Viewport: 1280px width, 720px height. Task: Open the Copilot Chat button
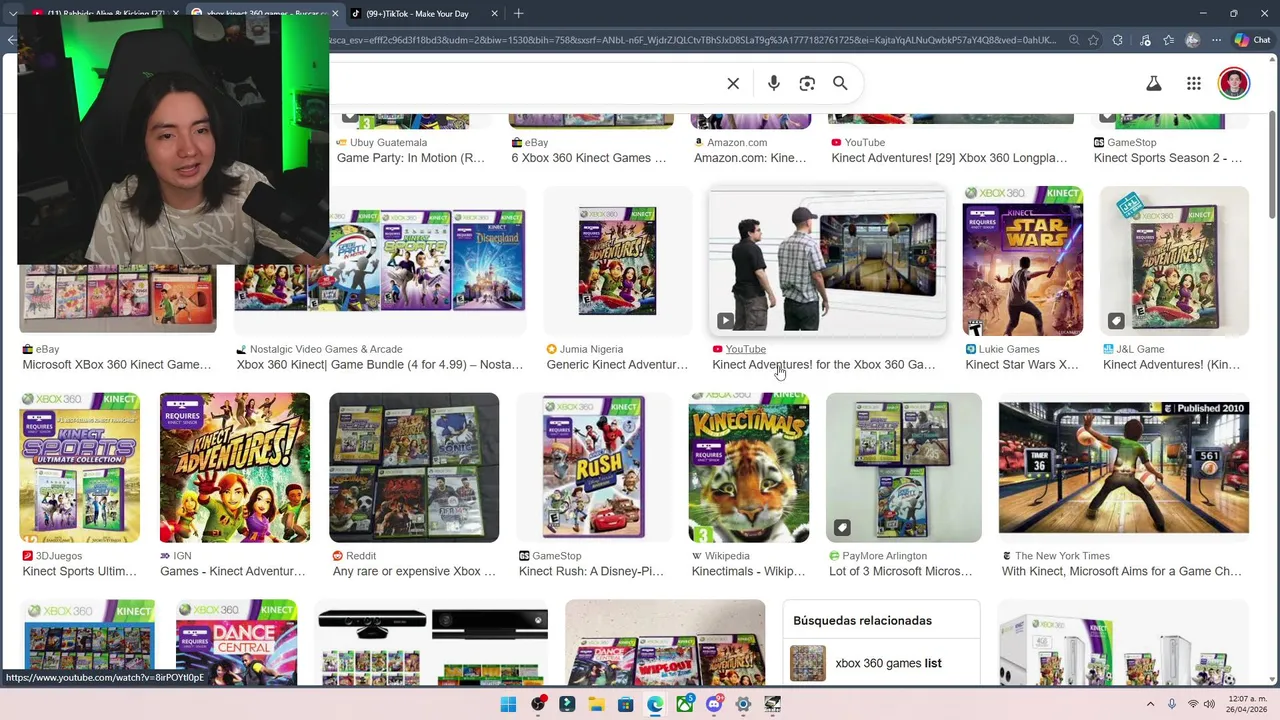[1252, 40]
